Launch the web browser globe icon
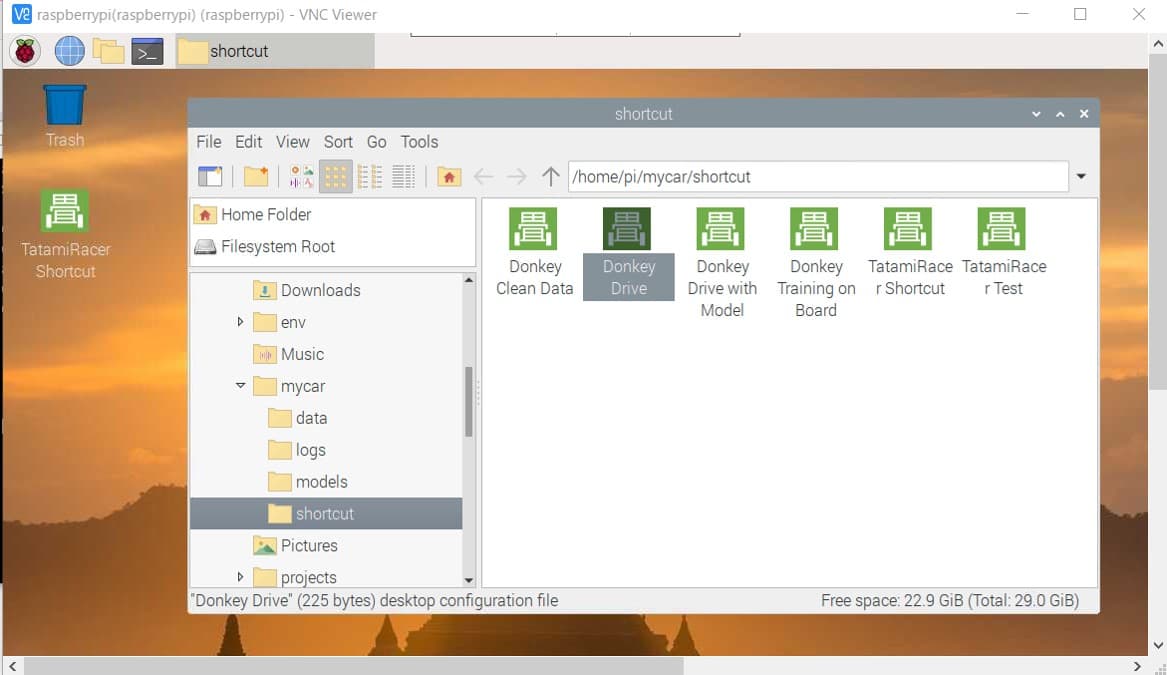Image resolution: width=1167 pixels, height=675 pixels. [x=69, y=51]
